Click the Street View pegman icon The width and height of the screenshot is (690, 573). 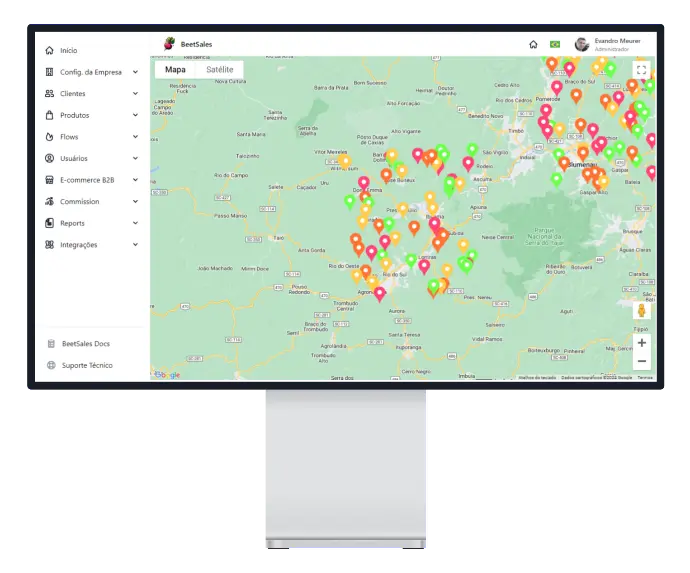coord(641,311)
